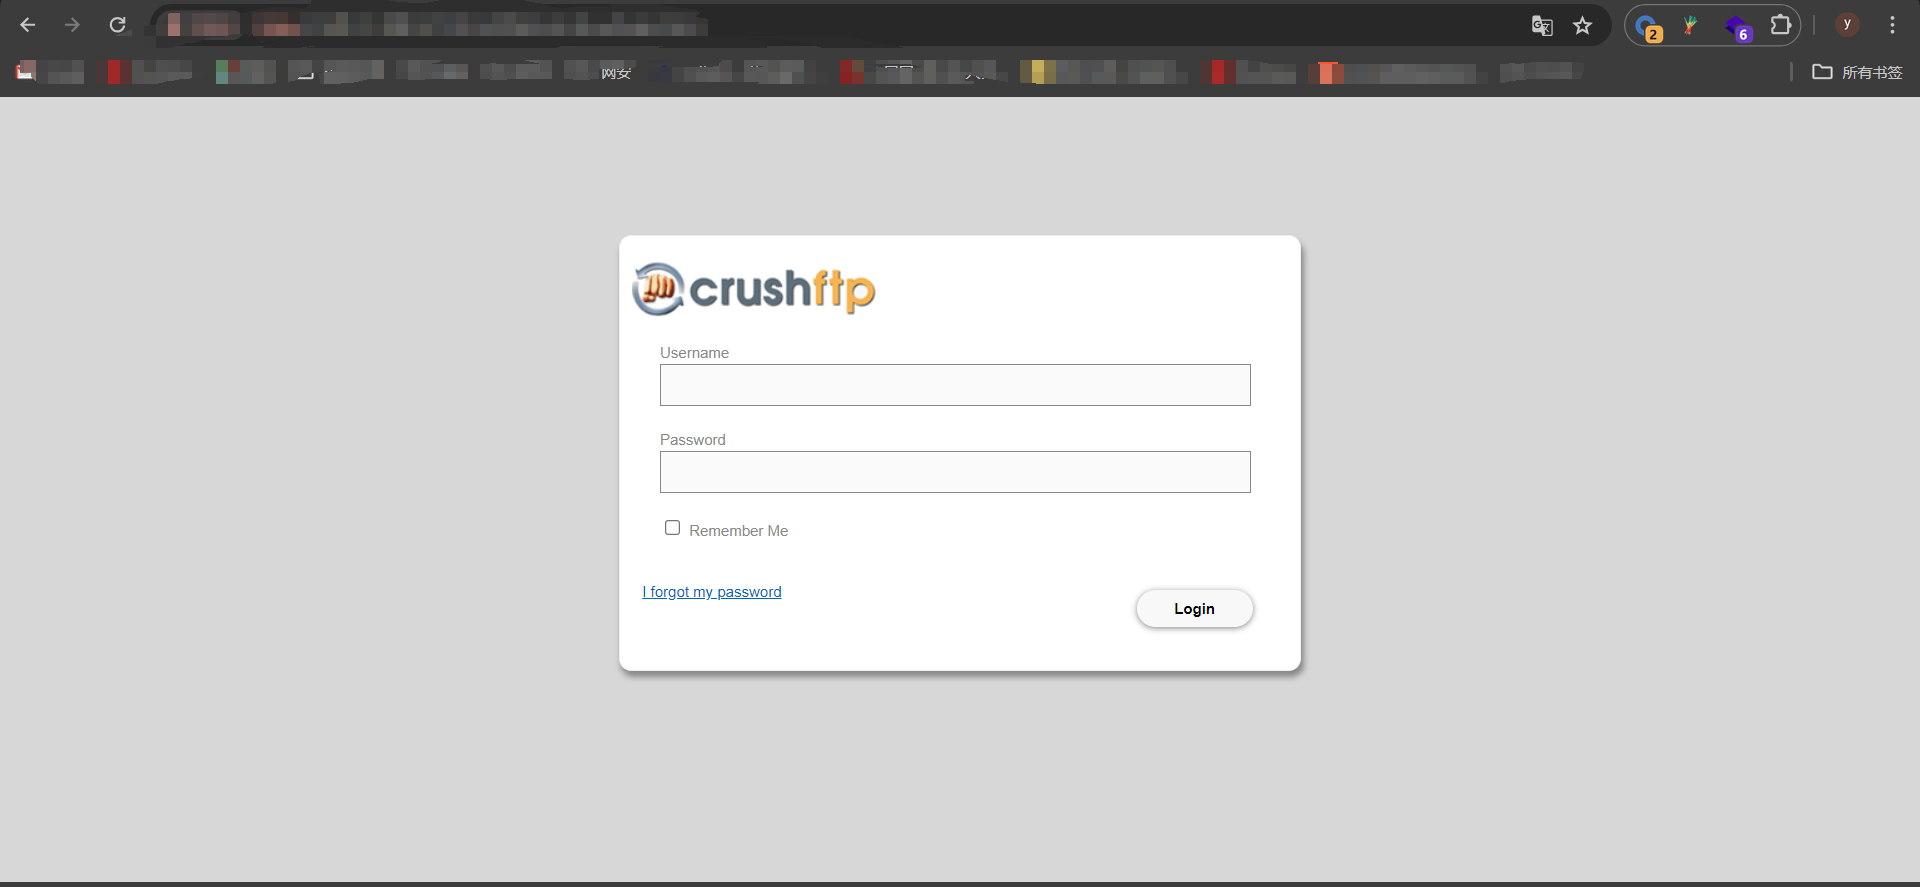Open the extension with purple badge 6

tap(1738, 28)
